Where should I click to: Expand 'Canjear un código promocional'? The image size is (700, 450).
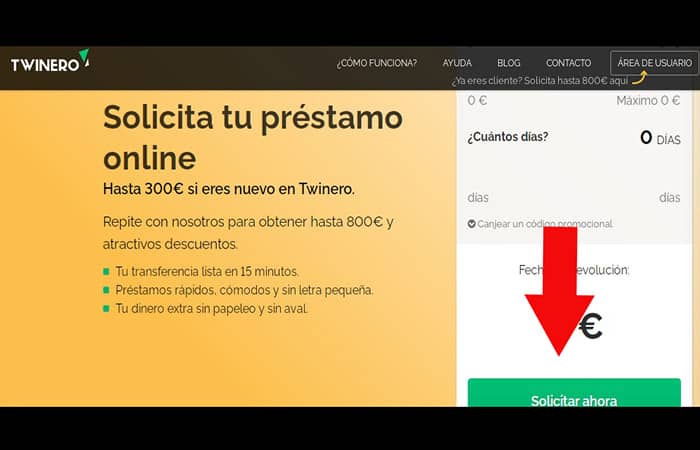tap(540, 224)
